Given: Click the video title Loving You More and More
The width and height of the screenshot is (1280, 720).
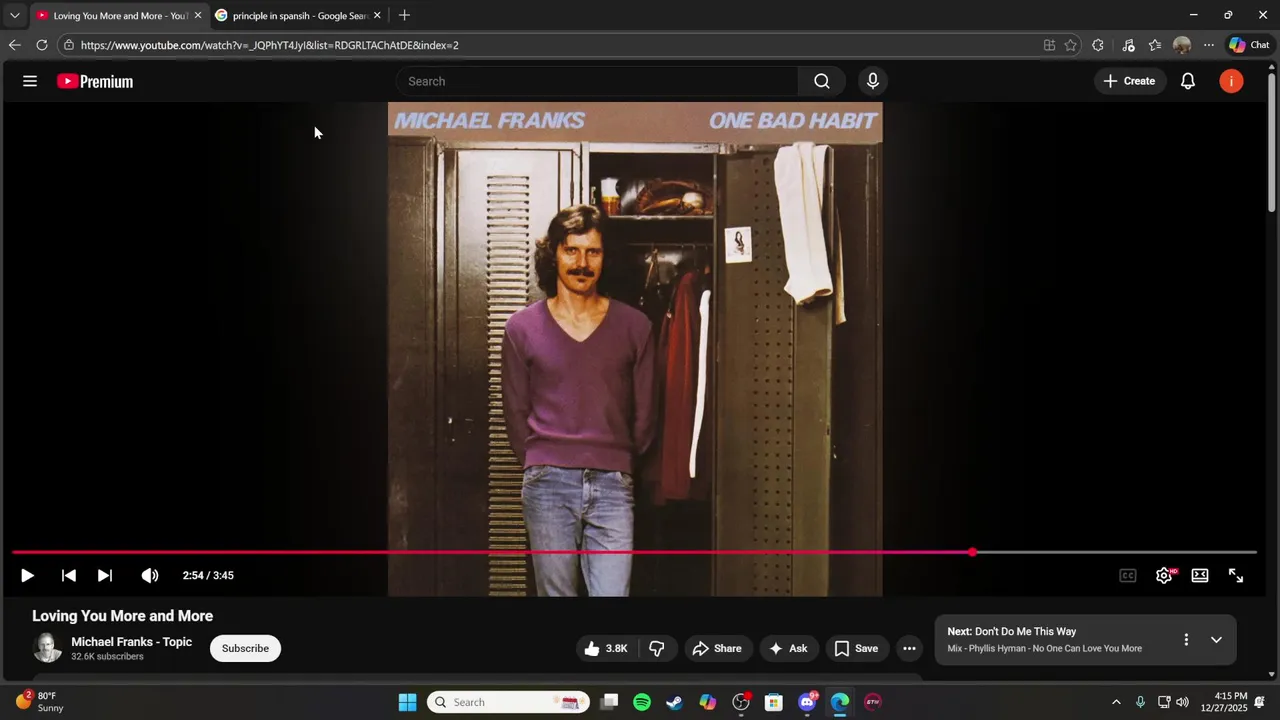Looking at the screenshot, I should point(122,616).
